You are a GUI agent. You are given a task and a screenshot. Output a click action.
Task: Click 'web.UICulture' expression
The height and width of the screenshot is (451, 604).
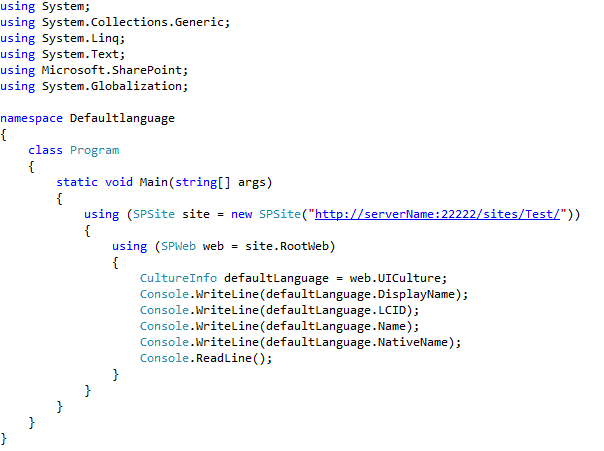click(x=395, y=278)
